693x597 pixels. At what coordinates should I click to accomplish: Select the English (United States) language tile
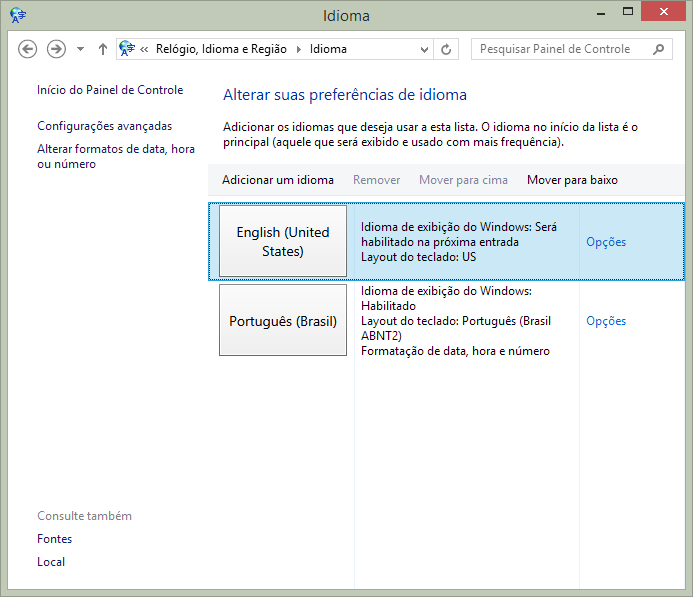pyautogui.click(x=283, y=241)
